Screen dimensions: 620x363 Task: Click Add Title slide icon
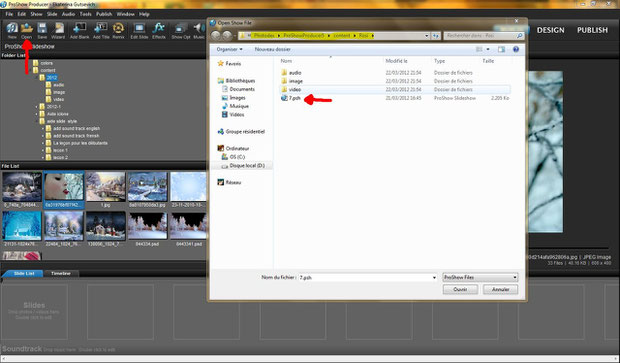pos(101,30)
